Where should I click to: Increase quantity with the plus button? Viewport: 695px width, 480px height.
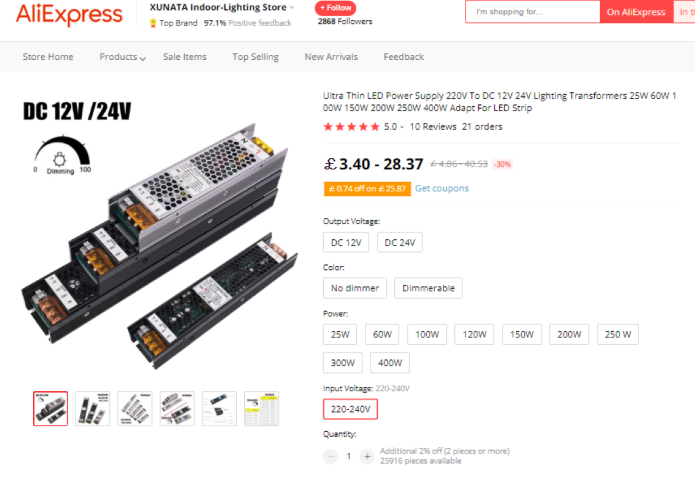[367, 456]
